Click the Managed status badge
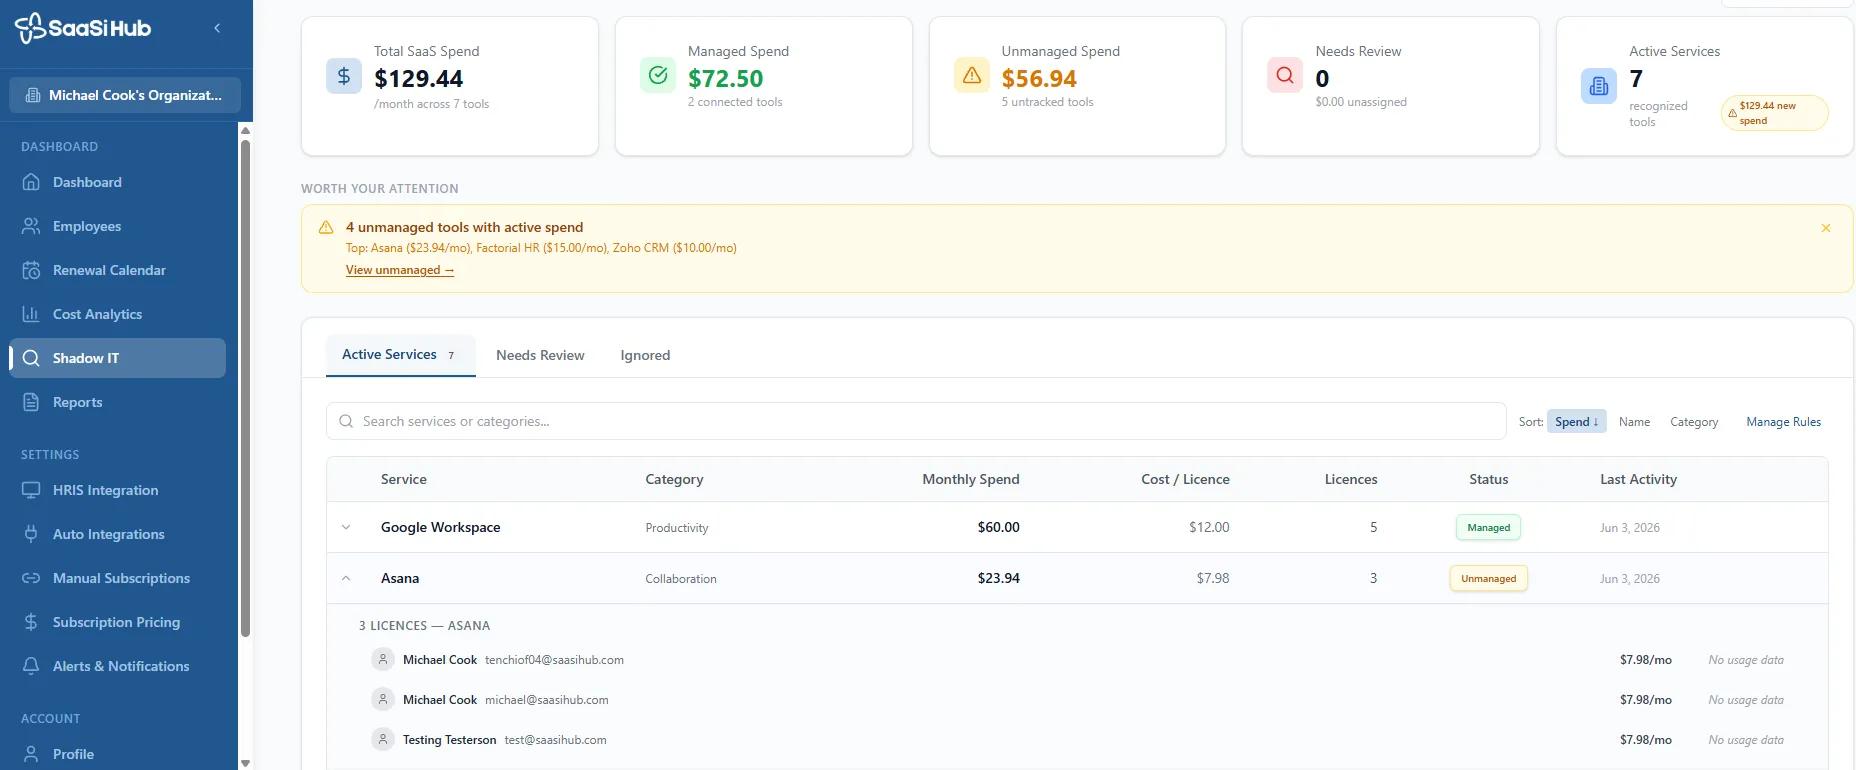This screenshot has height=770, width=1856. 1488,527
